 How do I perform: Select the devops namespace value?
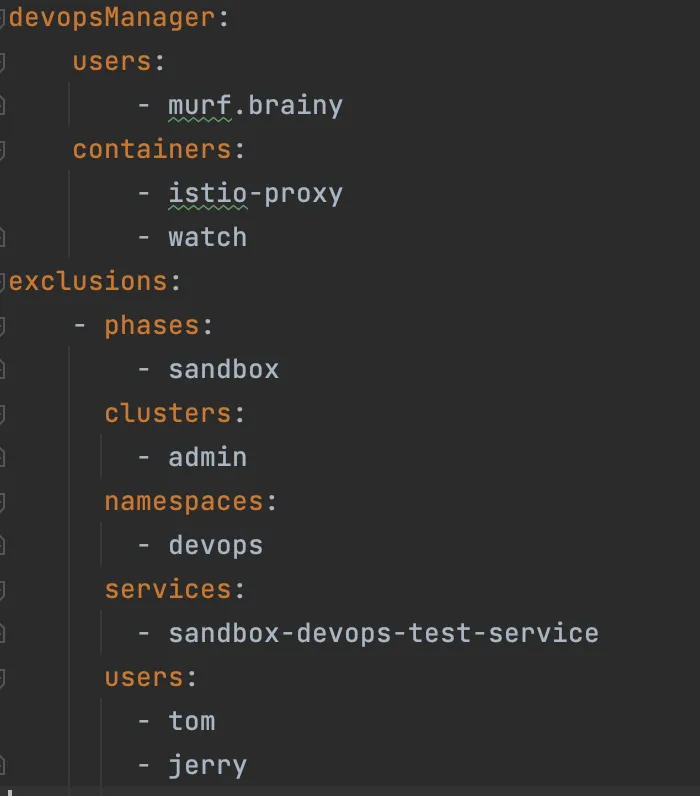(215, 546)
